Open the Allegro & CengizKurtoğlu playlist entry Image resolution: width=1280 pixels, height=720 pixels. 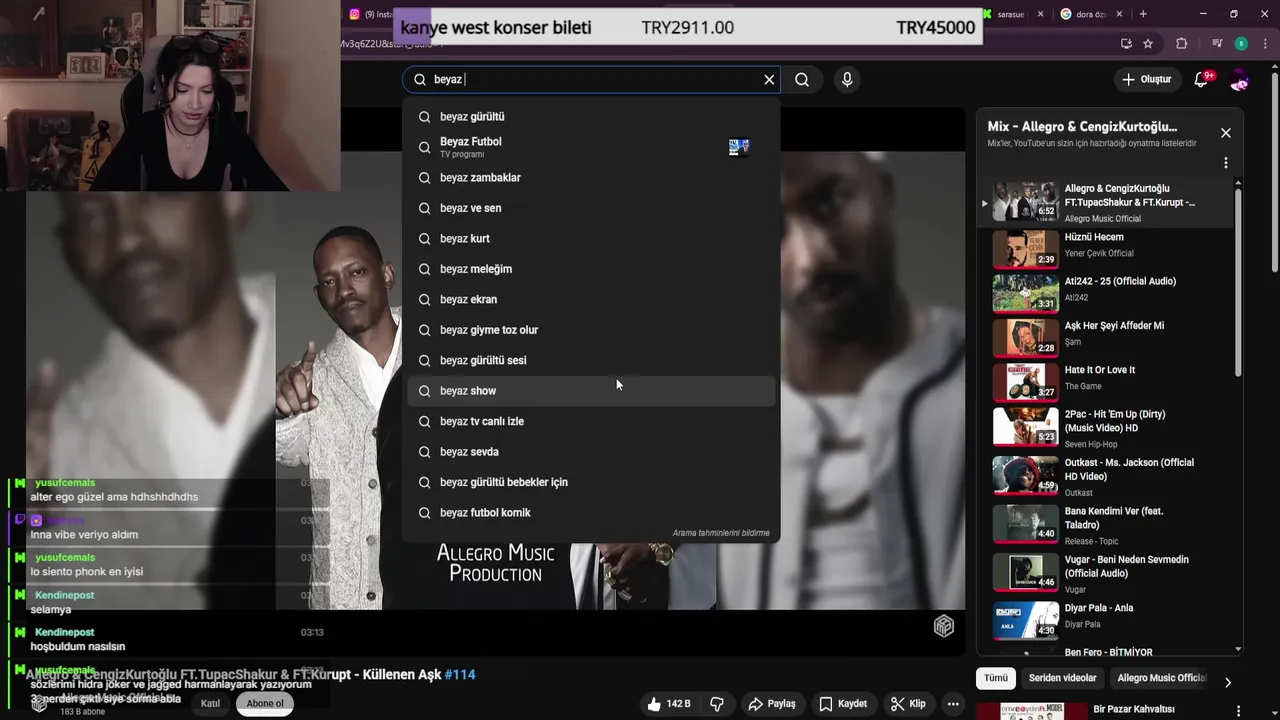(x=1106, y=202)
